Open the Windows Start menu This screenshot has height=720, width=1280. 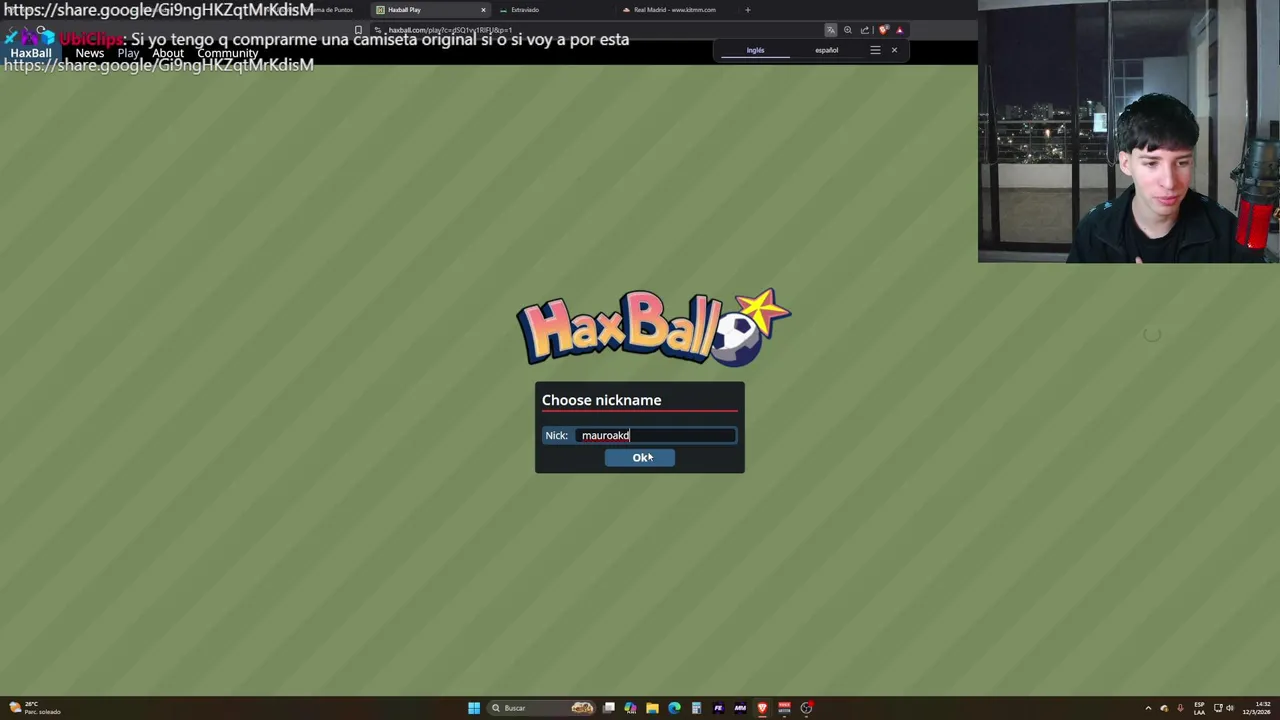click(474, 708)
